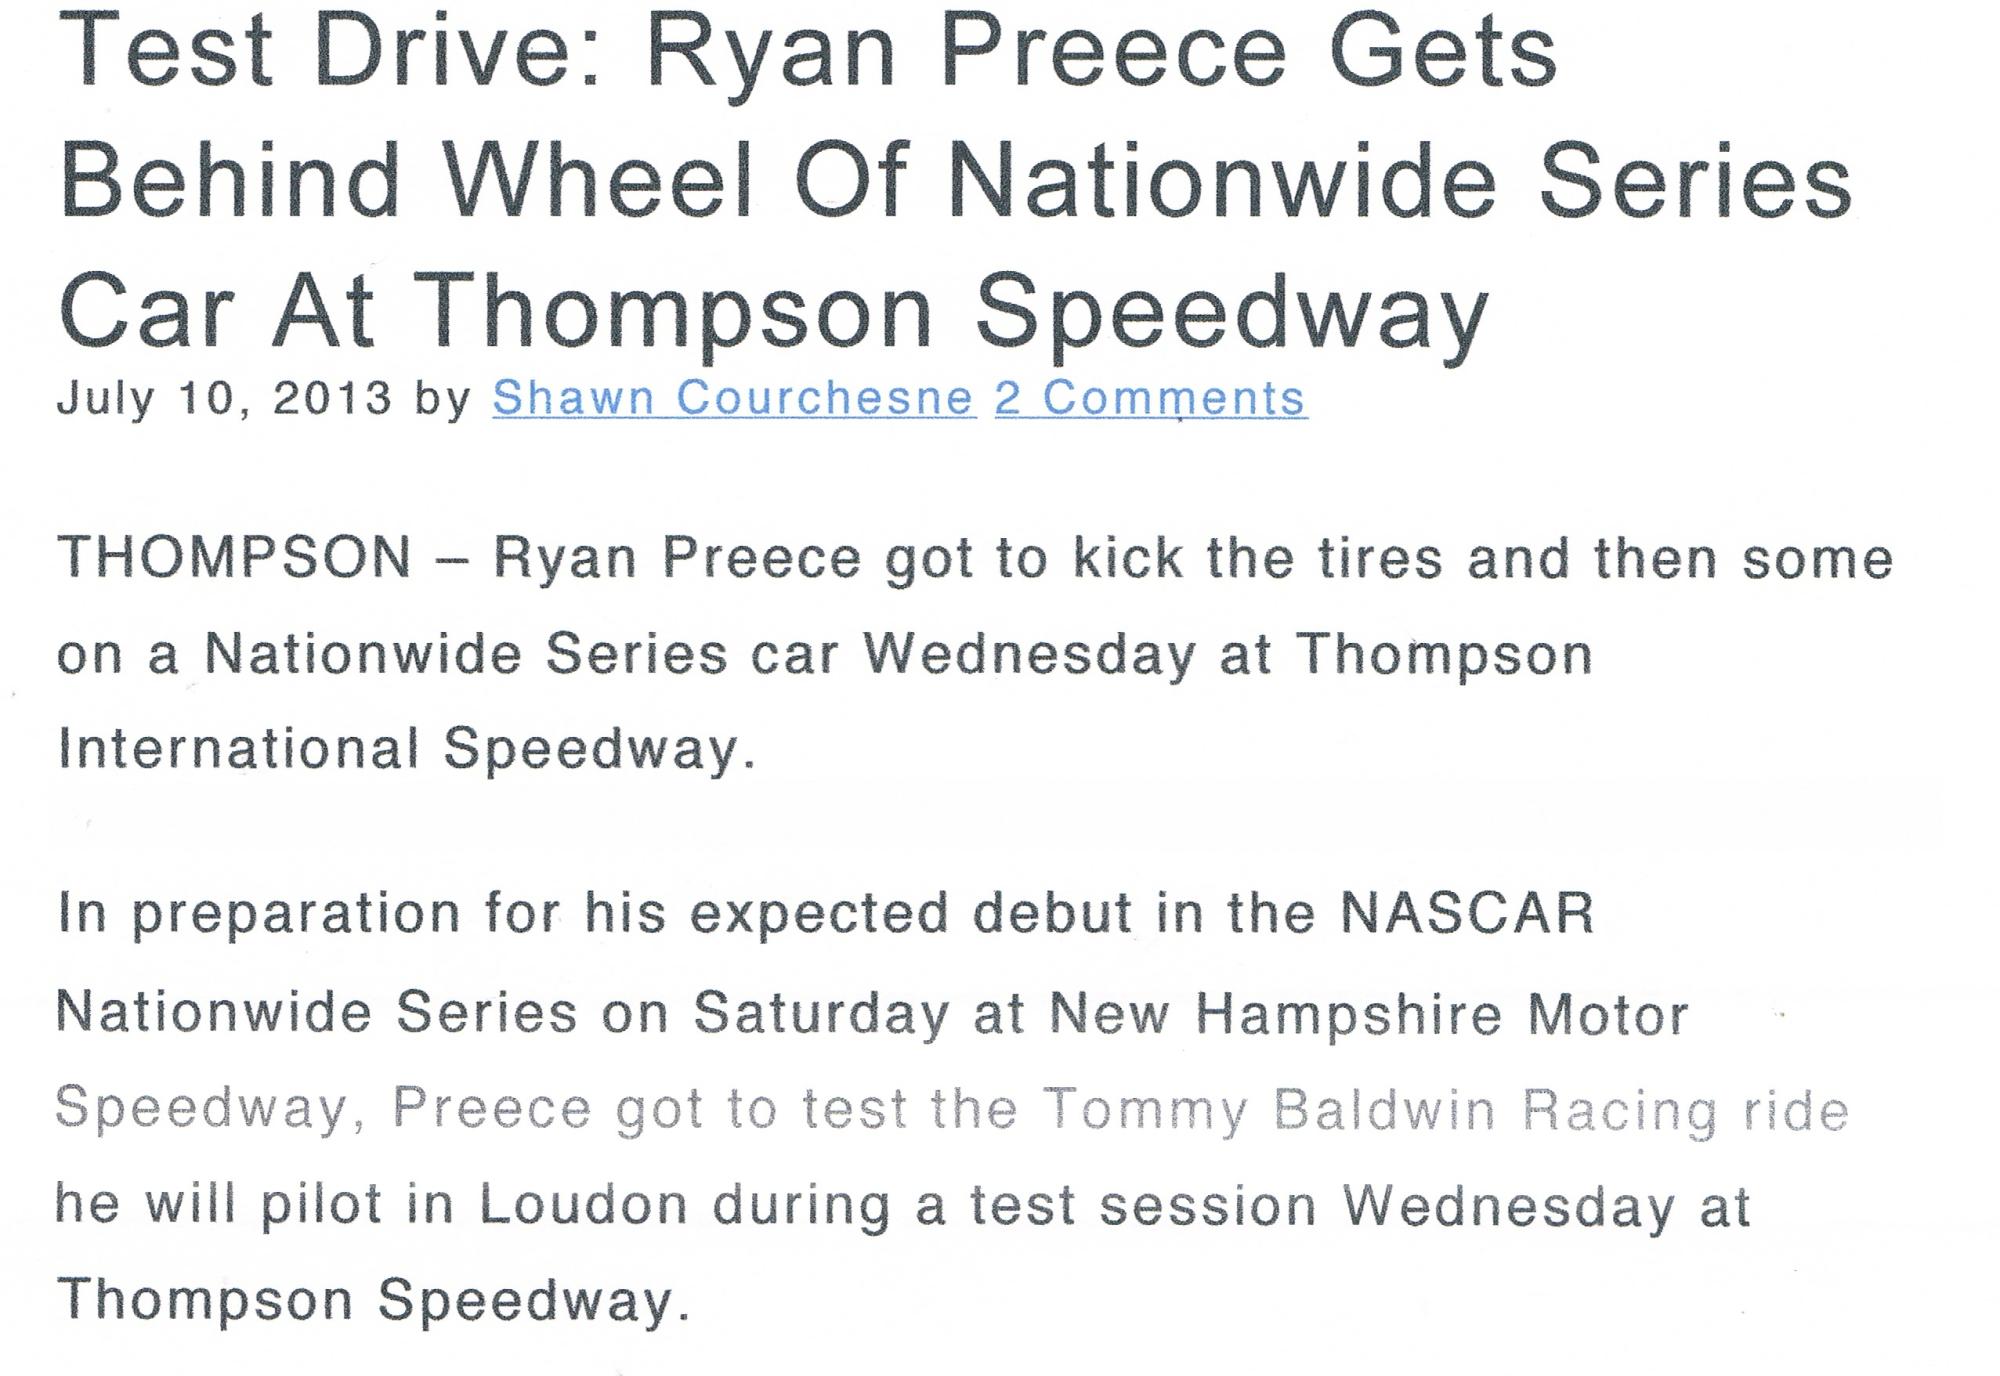
Task: Click the word THOMPSON opening the dateline
Action: [234, 557]
